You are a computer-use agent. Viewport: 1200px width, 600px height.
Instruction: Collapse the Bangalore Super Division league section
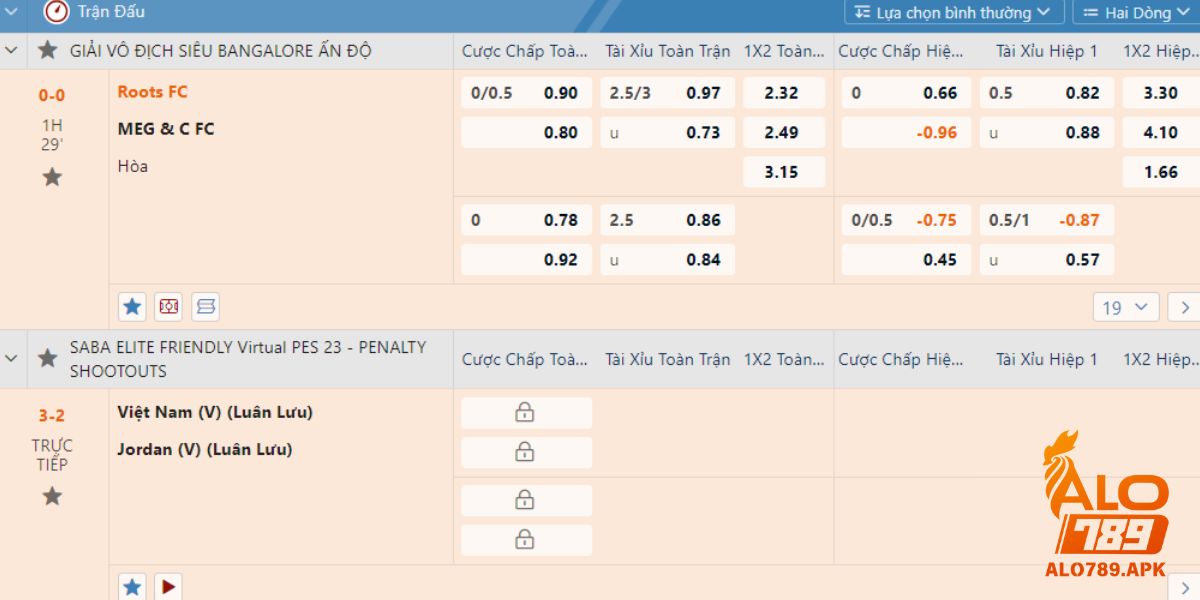click(x=12, y=50)
